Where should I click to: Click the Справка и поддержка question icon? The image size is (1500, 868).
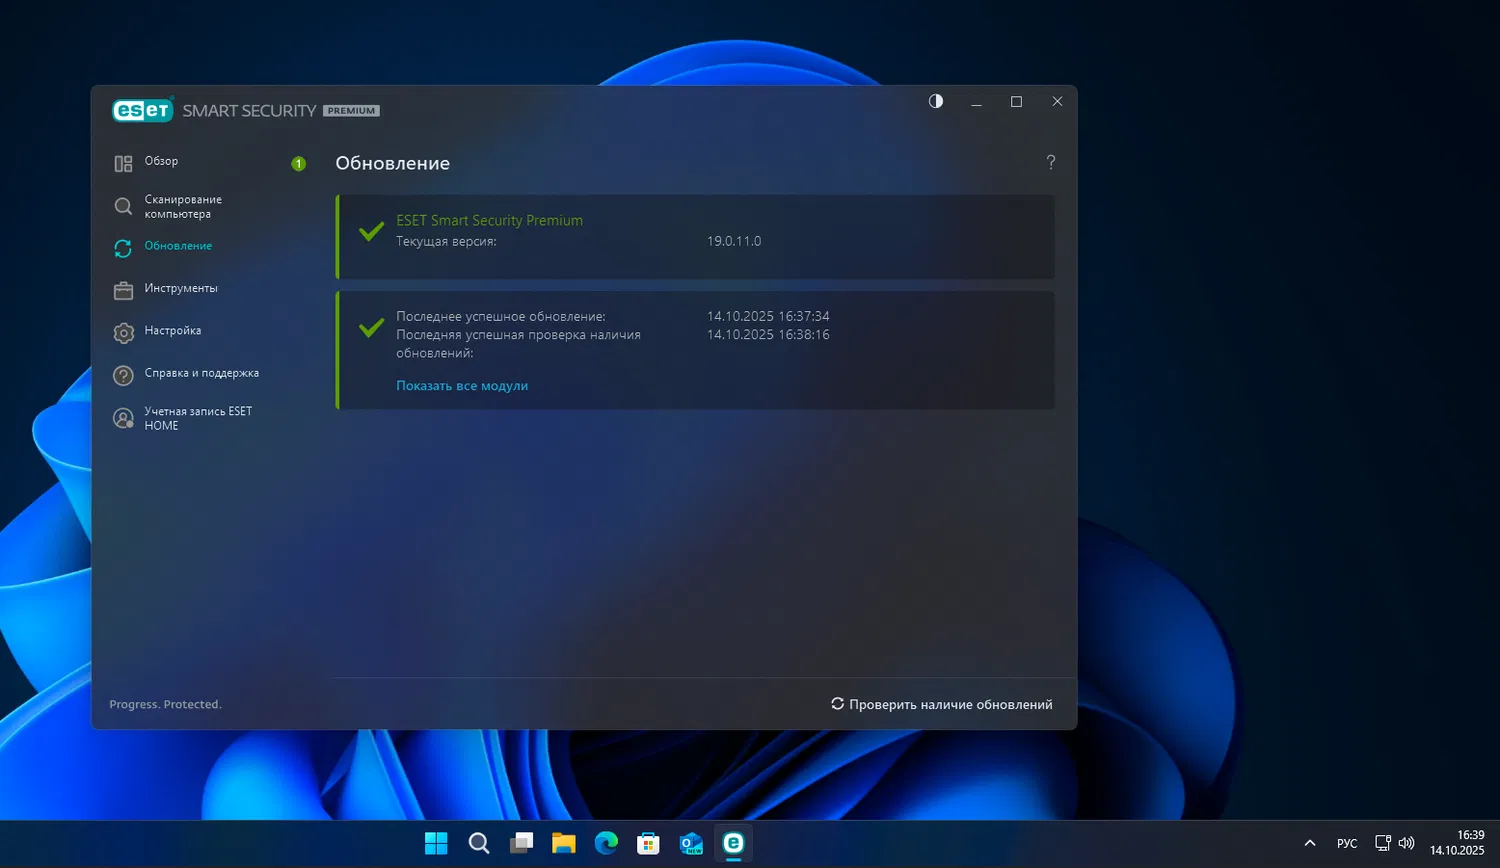tap(123, 375)
